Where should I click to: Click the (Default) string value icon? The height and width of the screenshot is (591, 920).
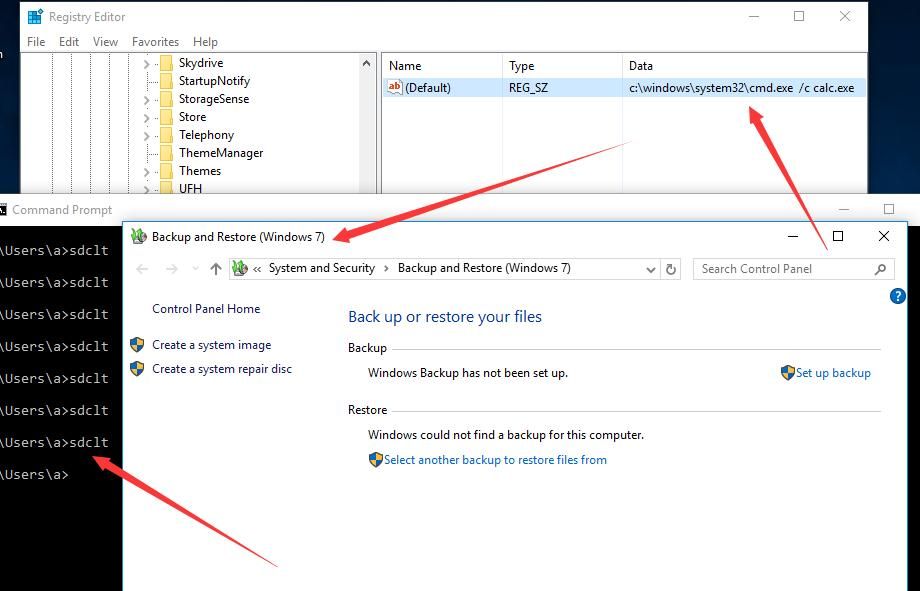pyautogui.click(x=395, y=87)
